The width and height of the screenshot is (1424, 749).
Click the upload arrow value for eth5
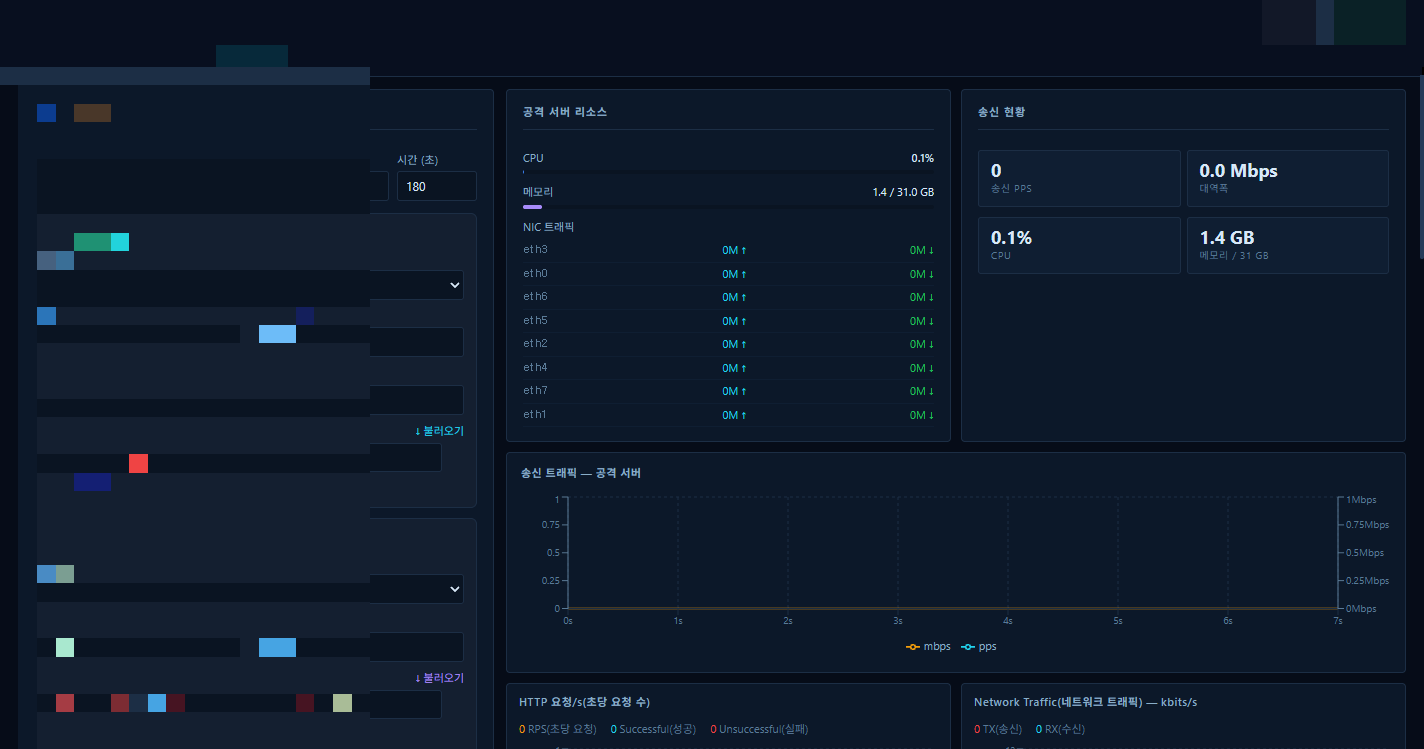click(735, 321)
